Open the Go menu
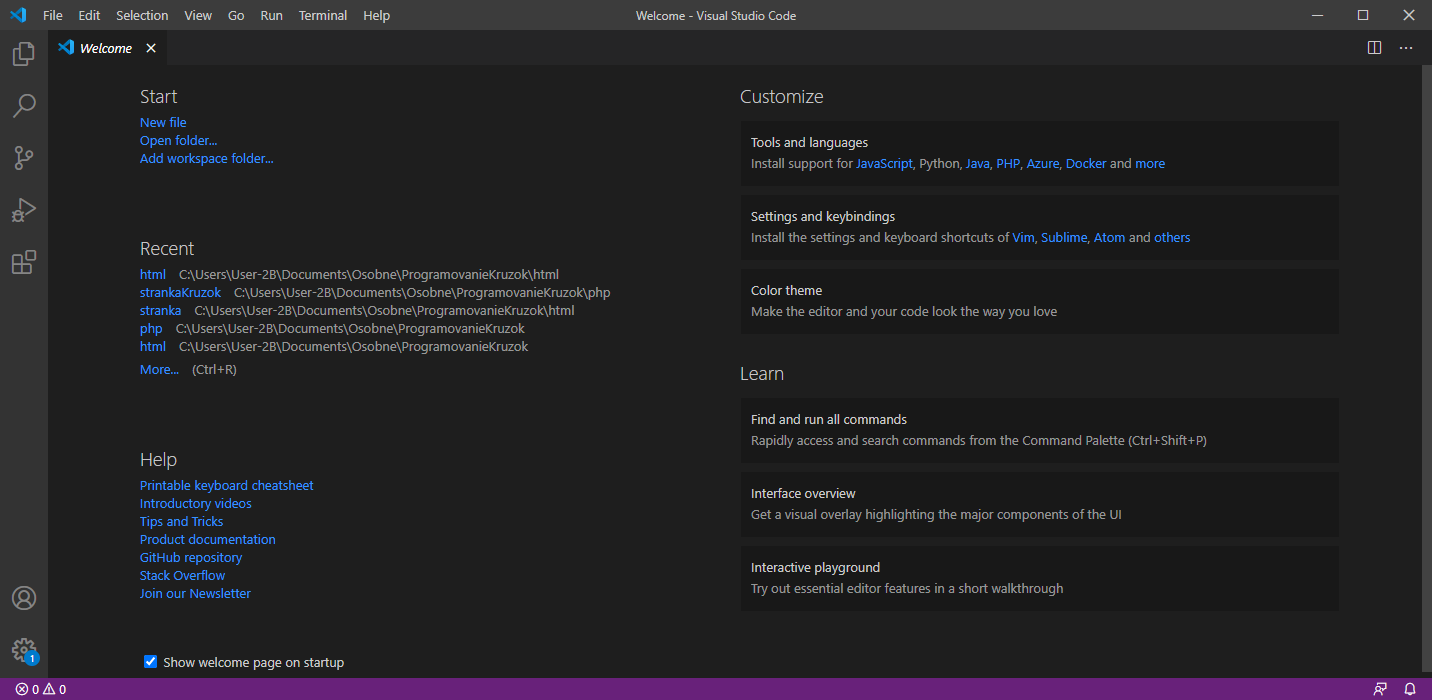 tap(236, 15)
